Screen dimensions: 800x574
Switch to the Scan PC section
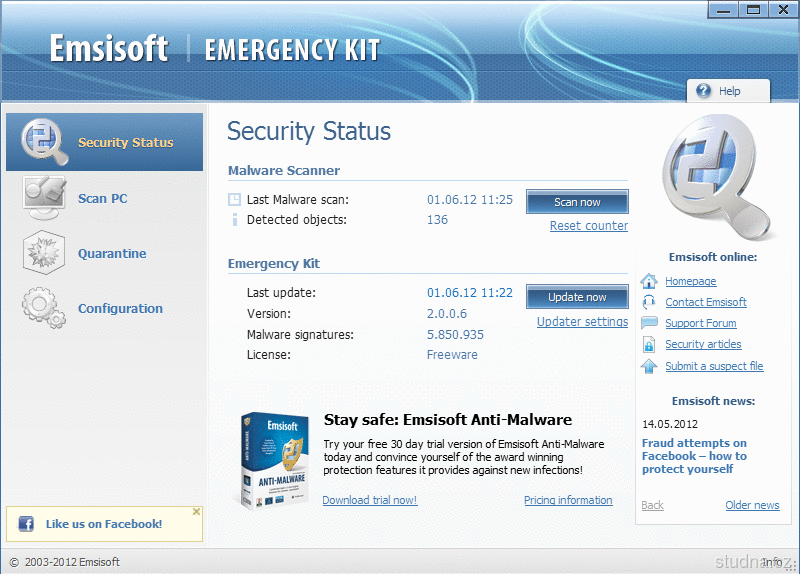coord(102,198)
